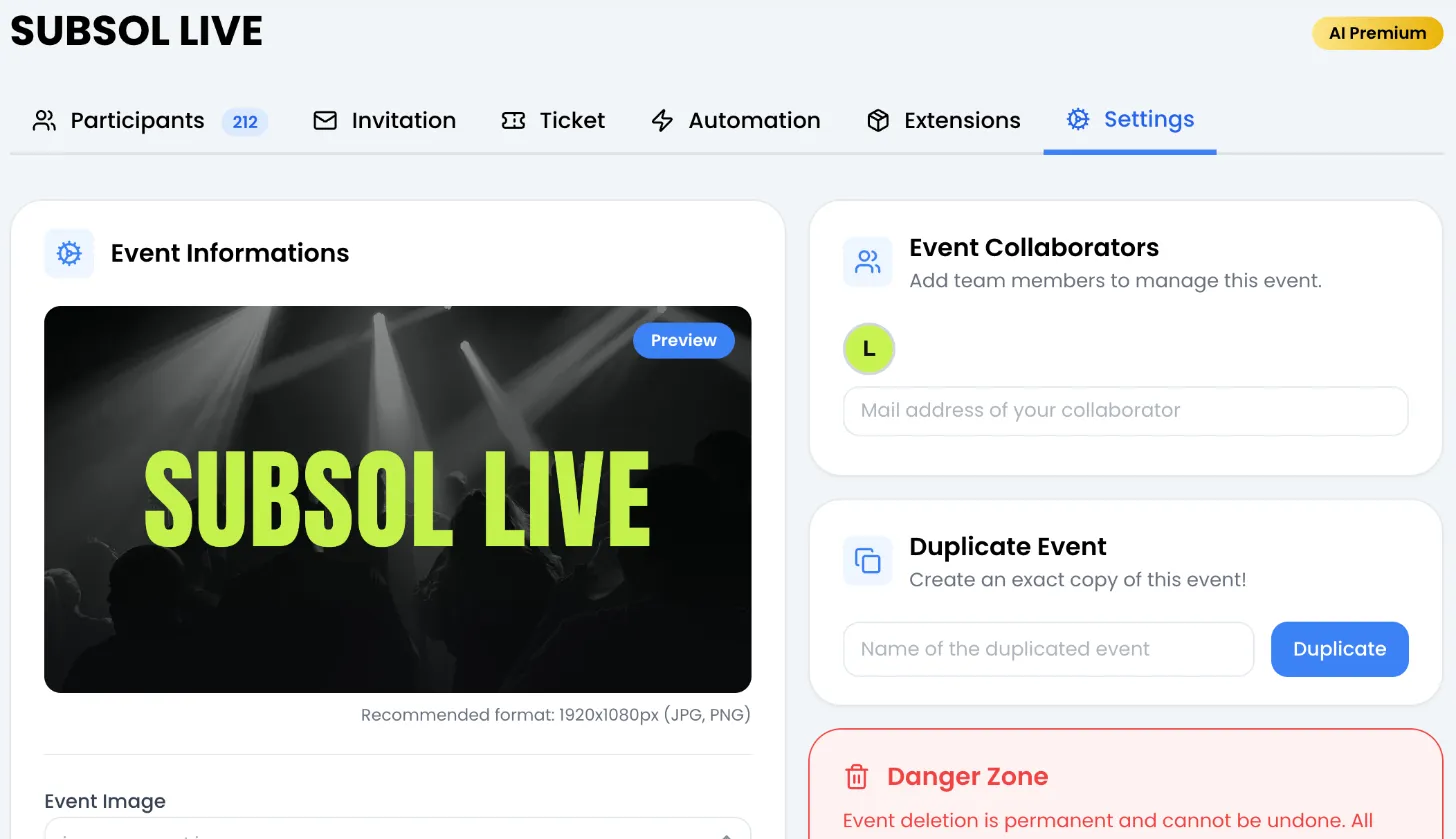Click 'Add team members to manage this event' text
Screen dimensions: 1456x839
click(x=1116, y=281)
